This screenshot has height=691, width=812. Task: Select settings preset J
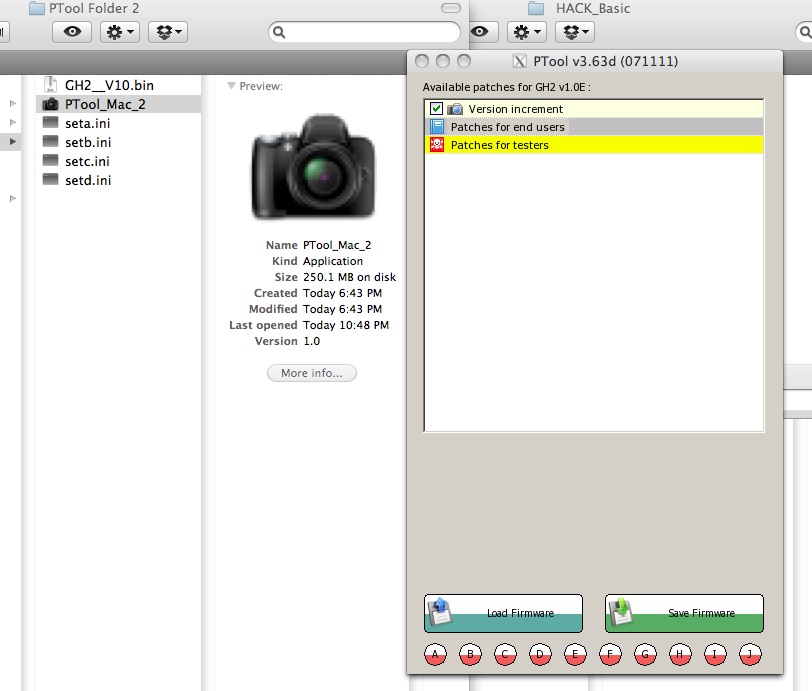pos(750,654)
